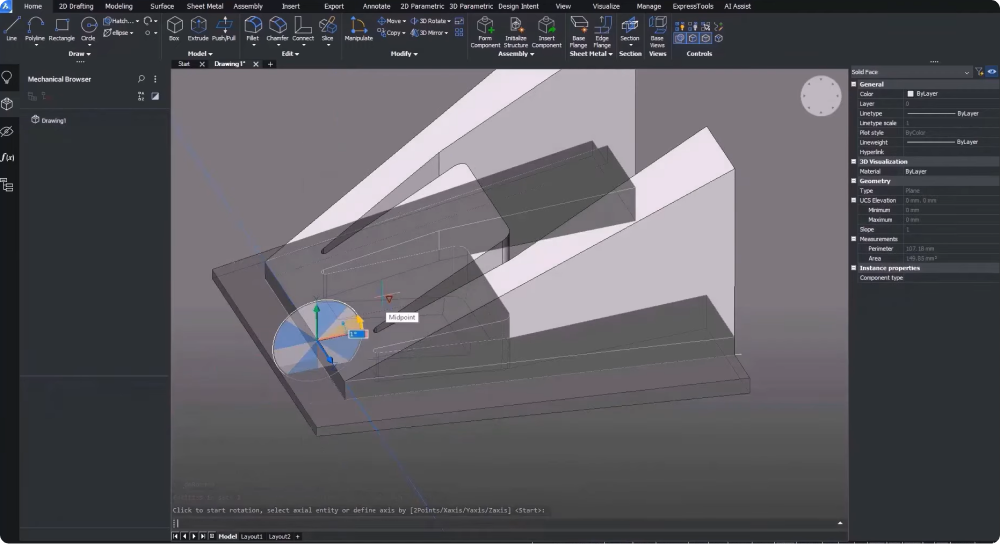Screen dimensions: 1000x544
Task: Click the ByLayer color swatch
Action: pos(910,94)
